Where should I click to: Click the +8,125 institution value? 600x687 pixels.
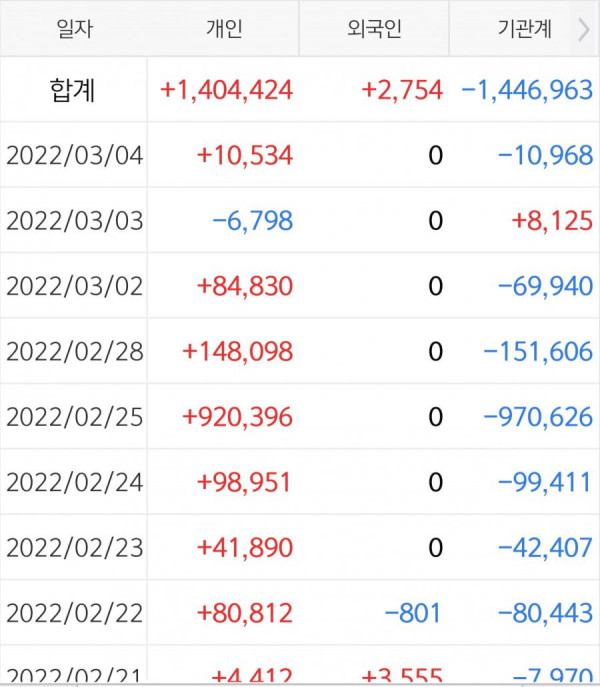552,221
